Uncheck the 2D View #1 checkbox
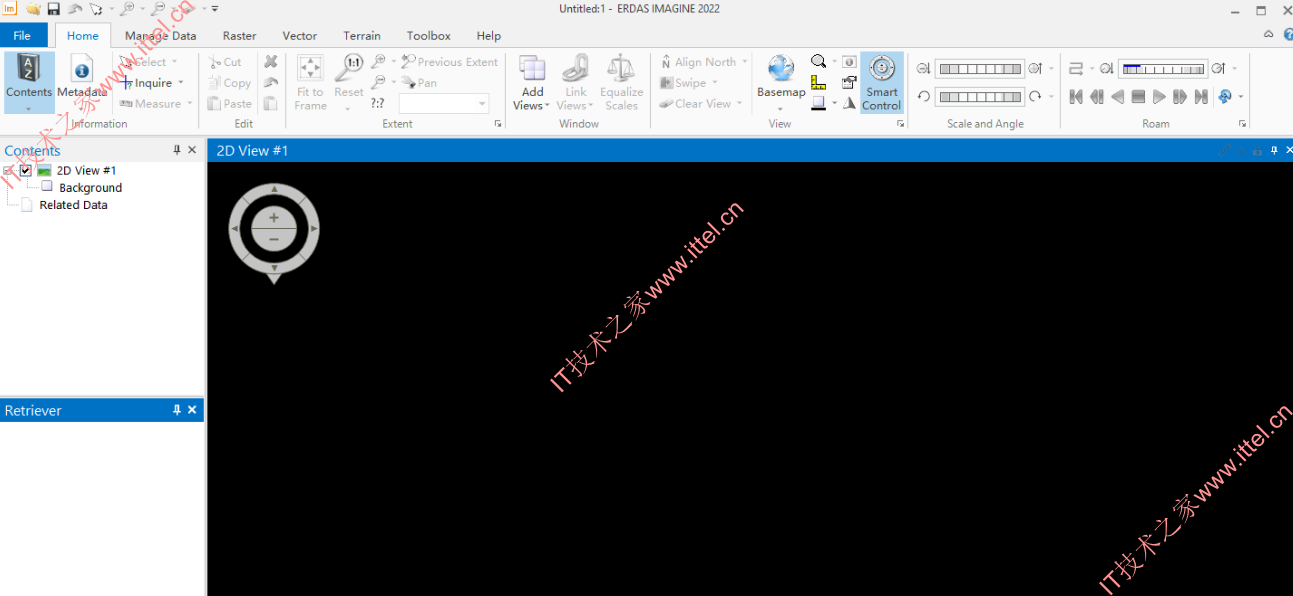Image resolution: width=1293 pixels, height=596 pixels. coord(26,171)
